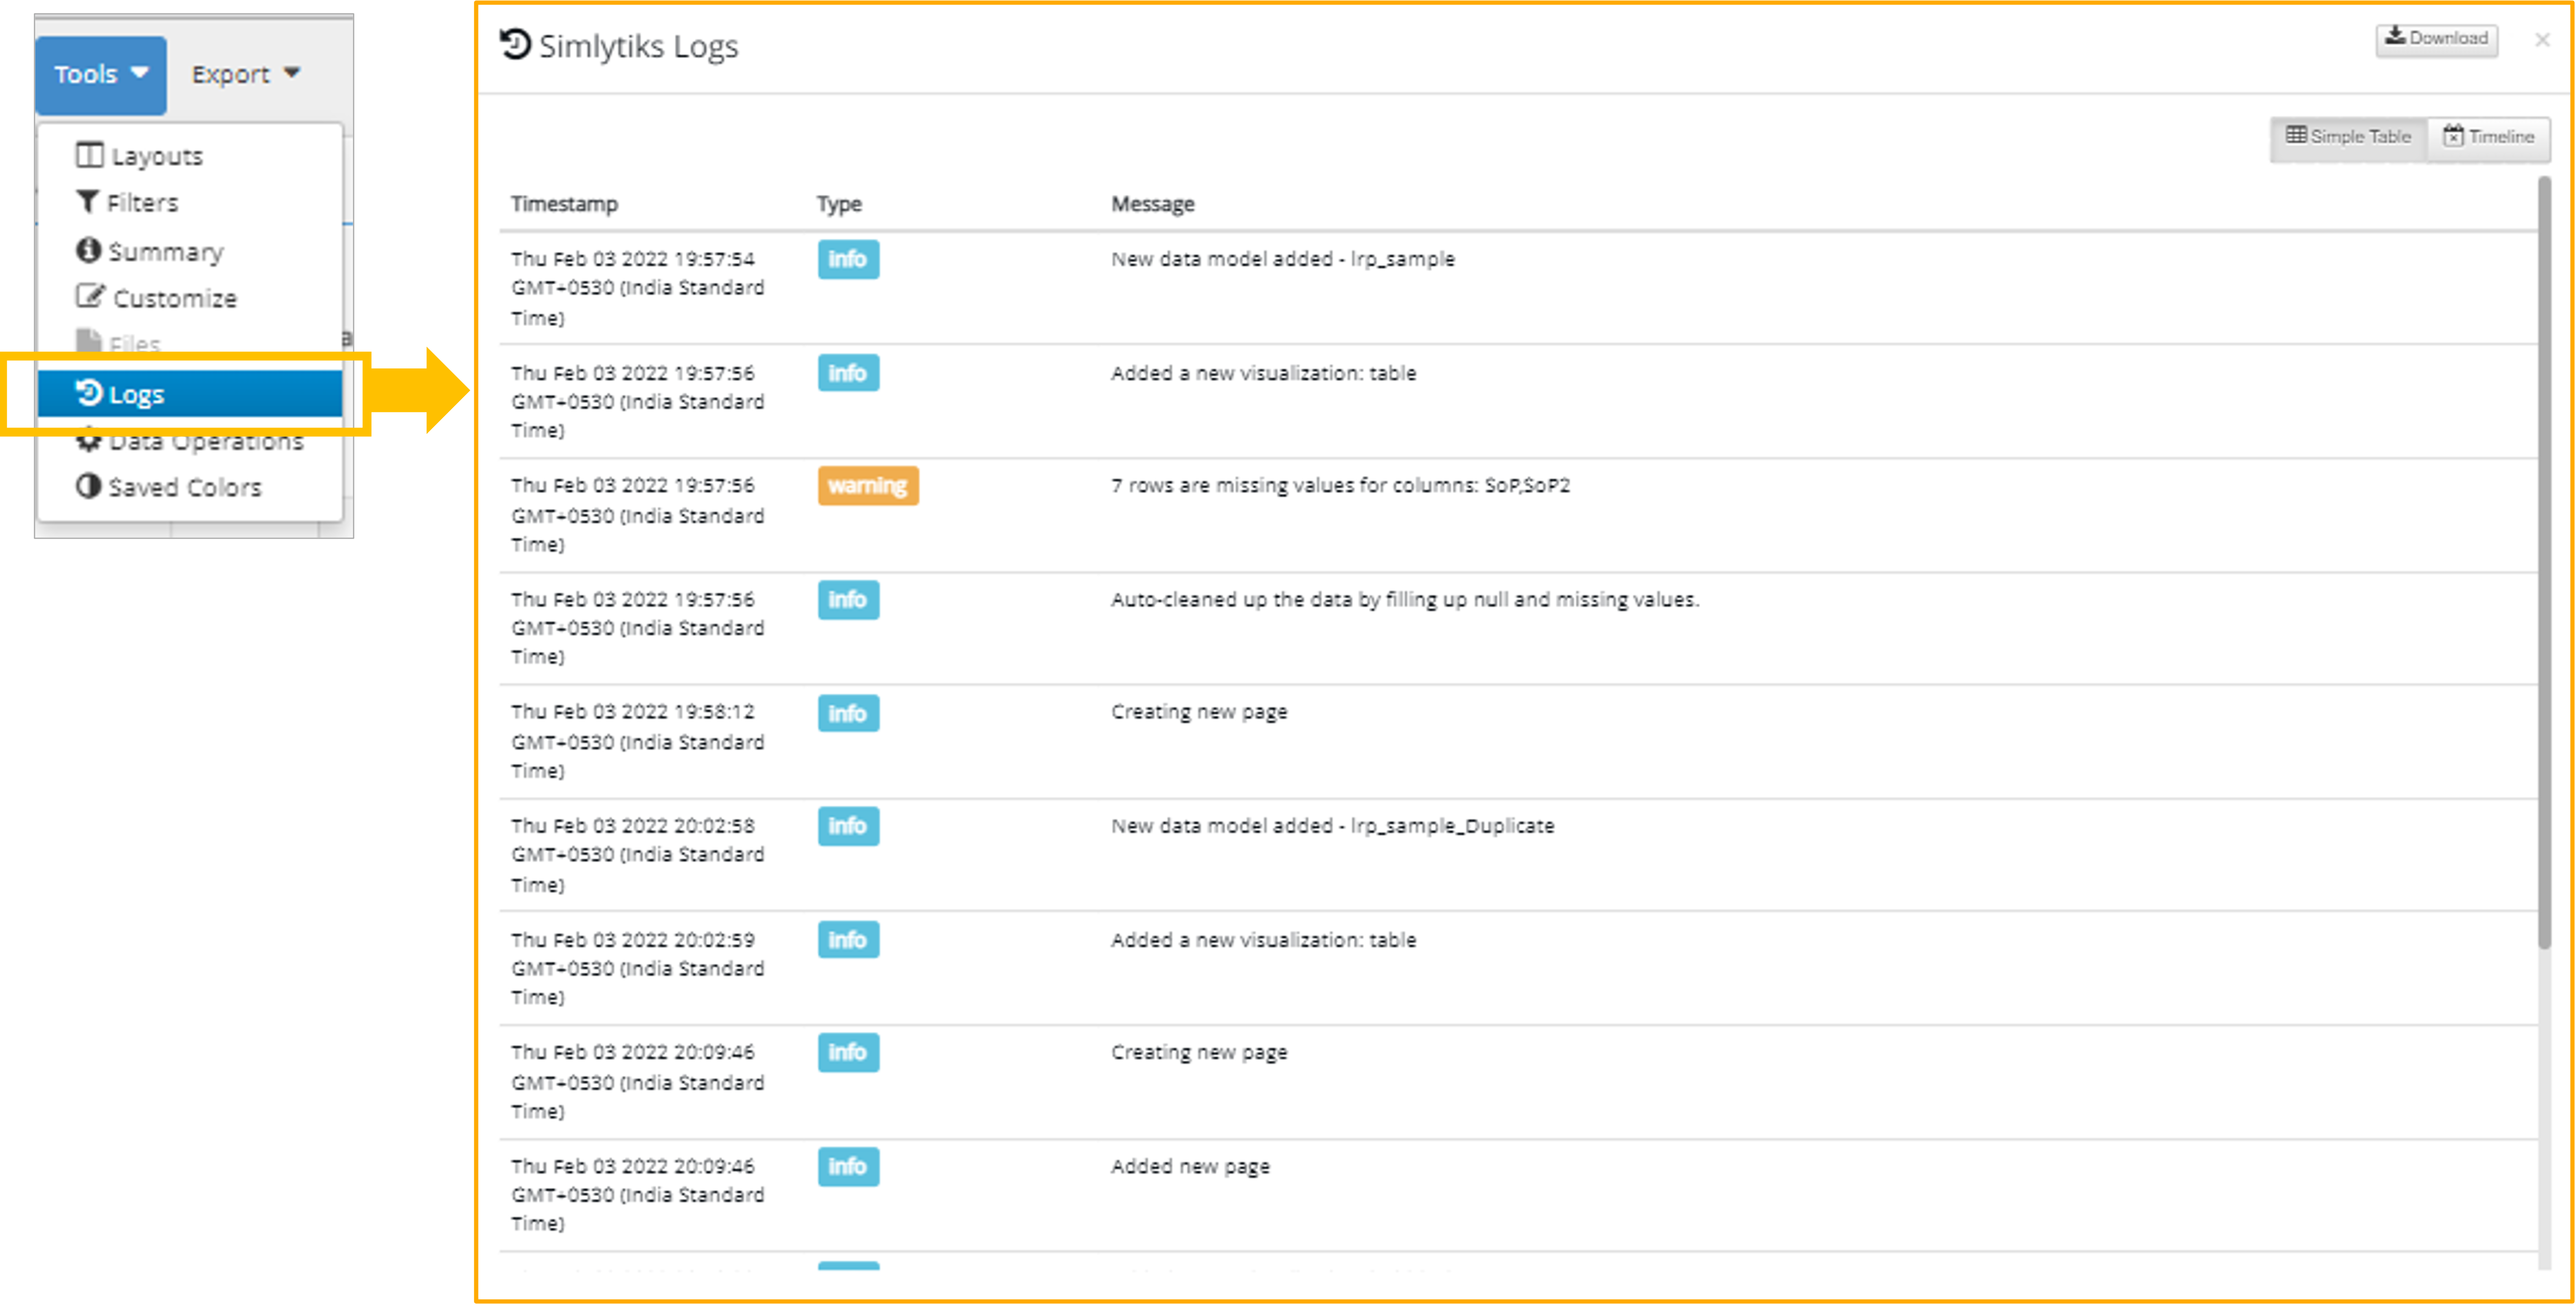Select the 7 rows missing values warning message
Viewport: 2576px width, 1305px height.
click(1340, 486)
